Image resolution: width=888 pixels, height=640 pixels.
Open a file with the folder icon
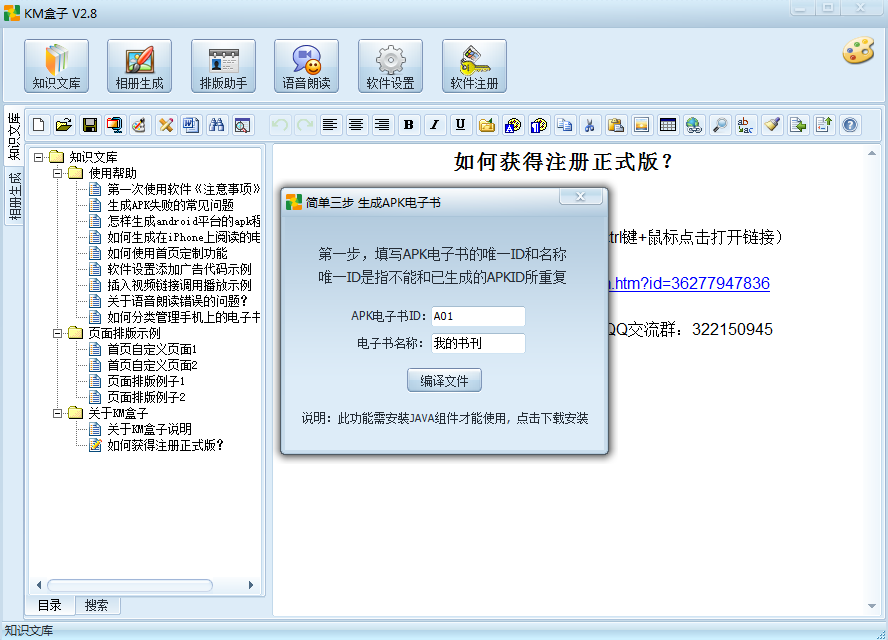tap(64, 124)
